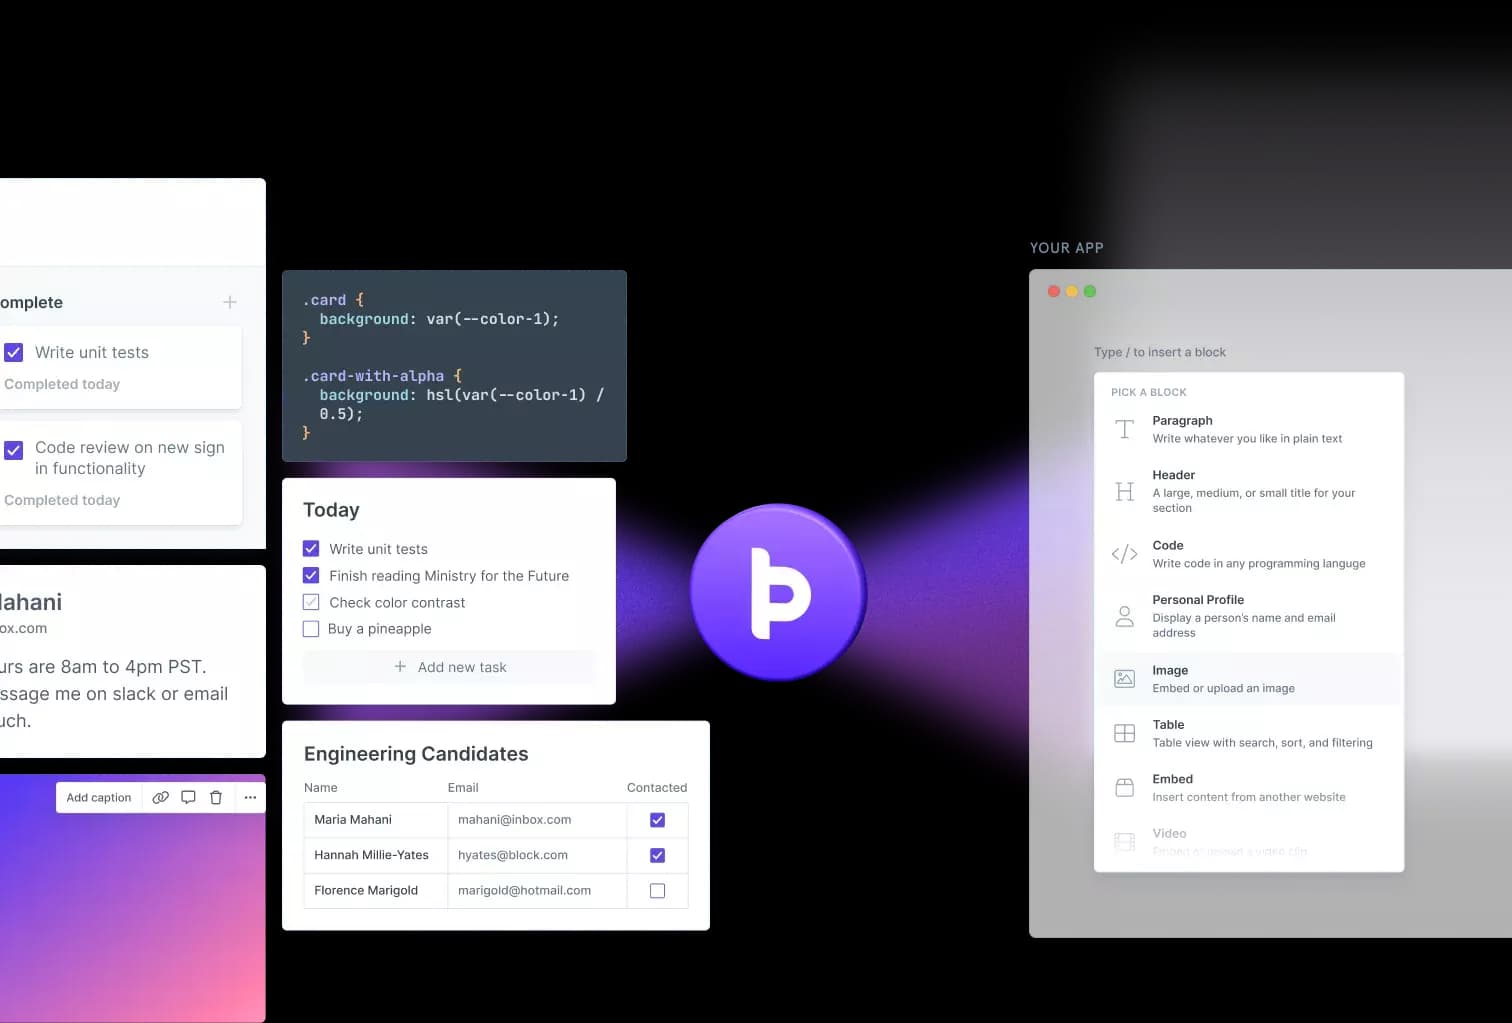Check Contacted box for Florence Marigold

point(657,891)
